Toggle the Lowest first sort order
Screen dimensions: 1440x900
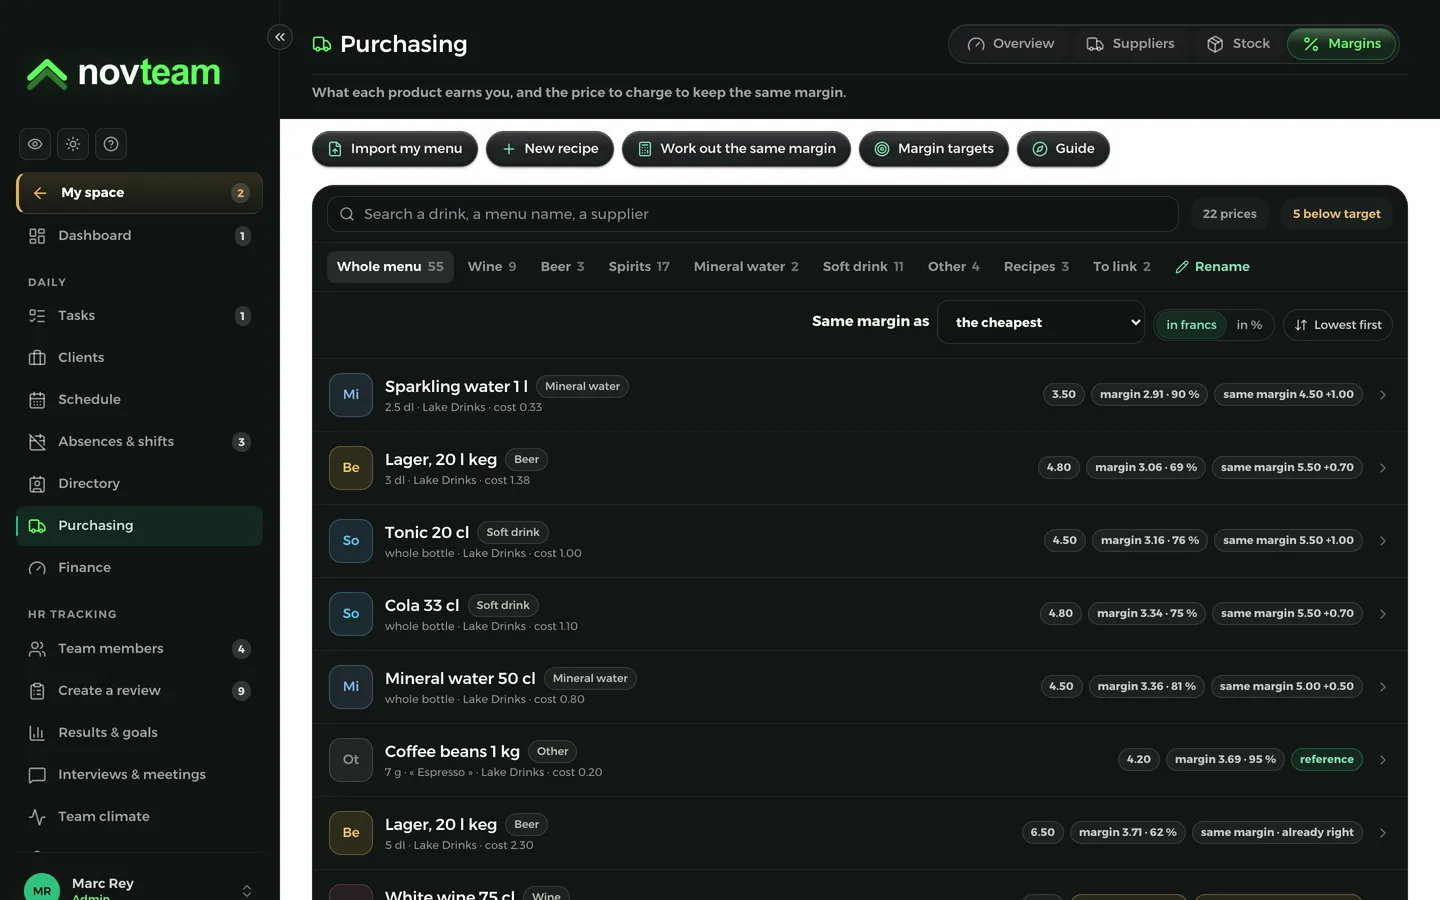coord(1338,325)
